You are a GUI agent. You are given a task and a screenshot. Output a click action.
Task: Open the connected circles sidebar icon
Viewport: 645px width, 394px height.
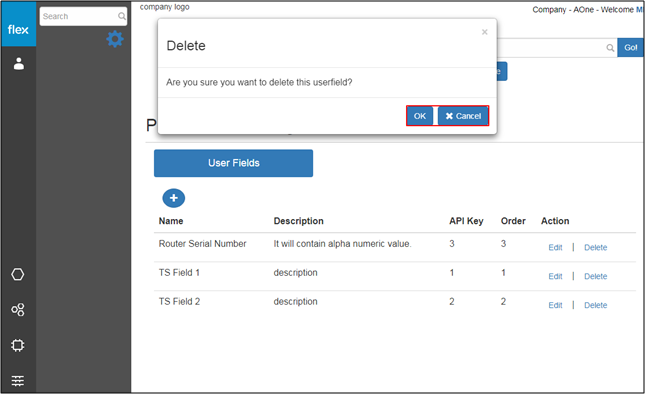[x=18, y=309]
